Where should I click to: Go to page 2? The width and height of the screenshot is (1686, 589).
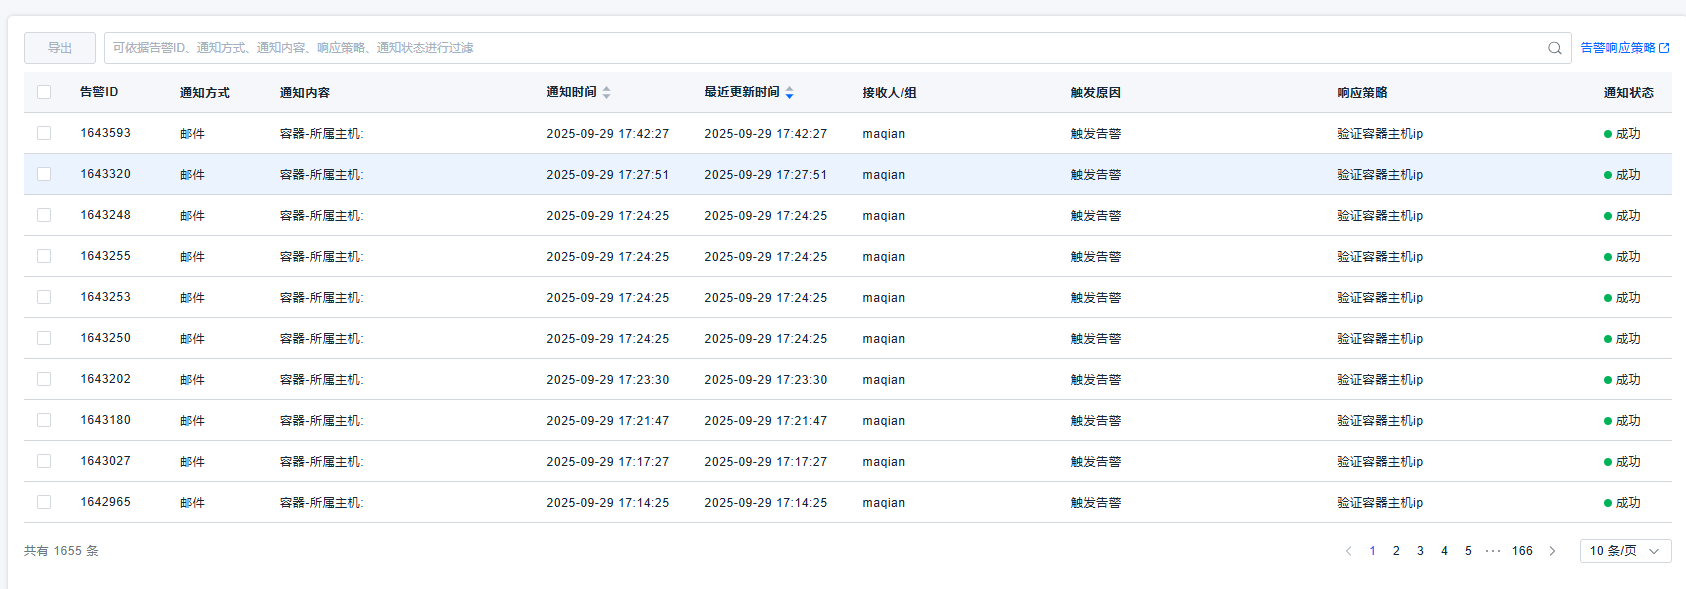click(x=1396, y=551)
